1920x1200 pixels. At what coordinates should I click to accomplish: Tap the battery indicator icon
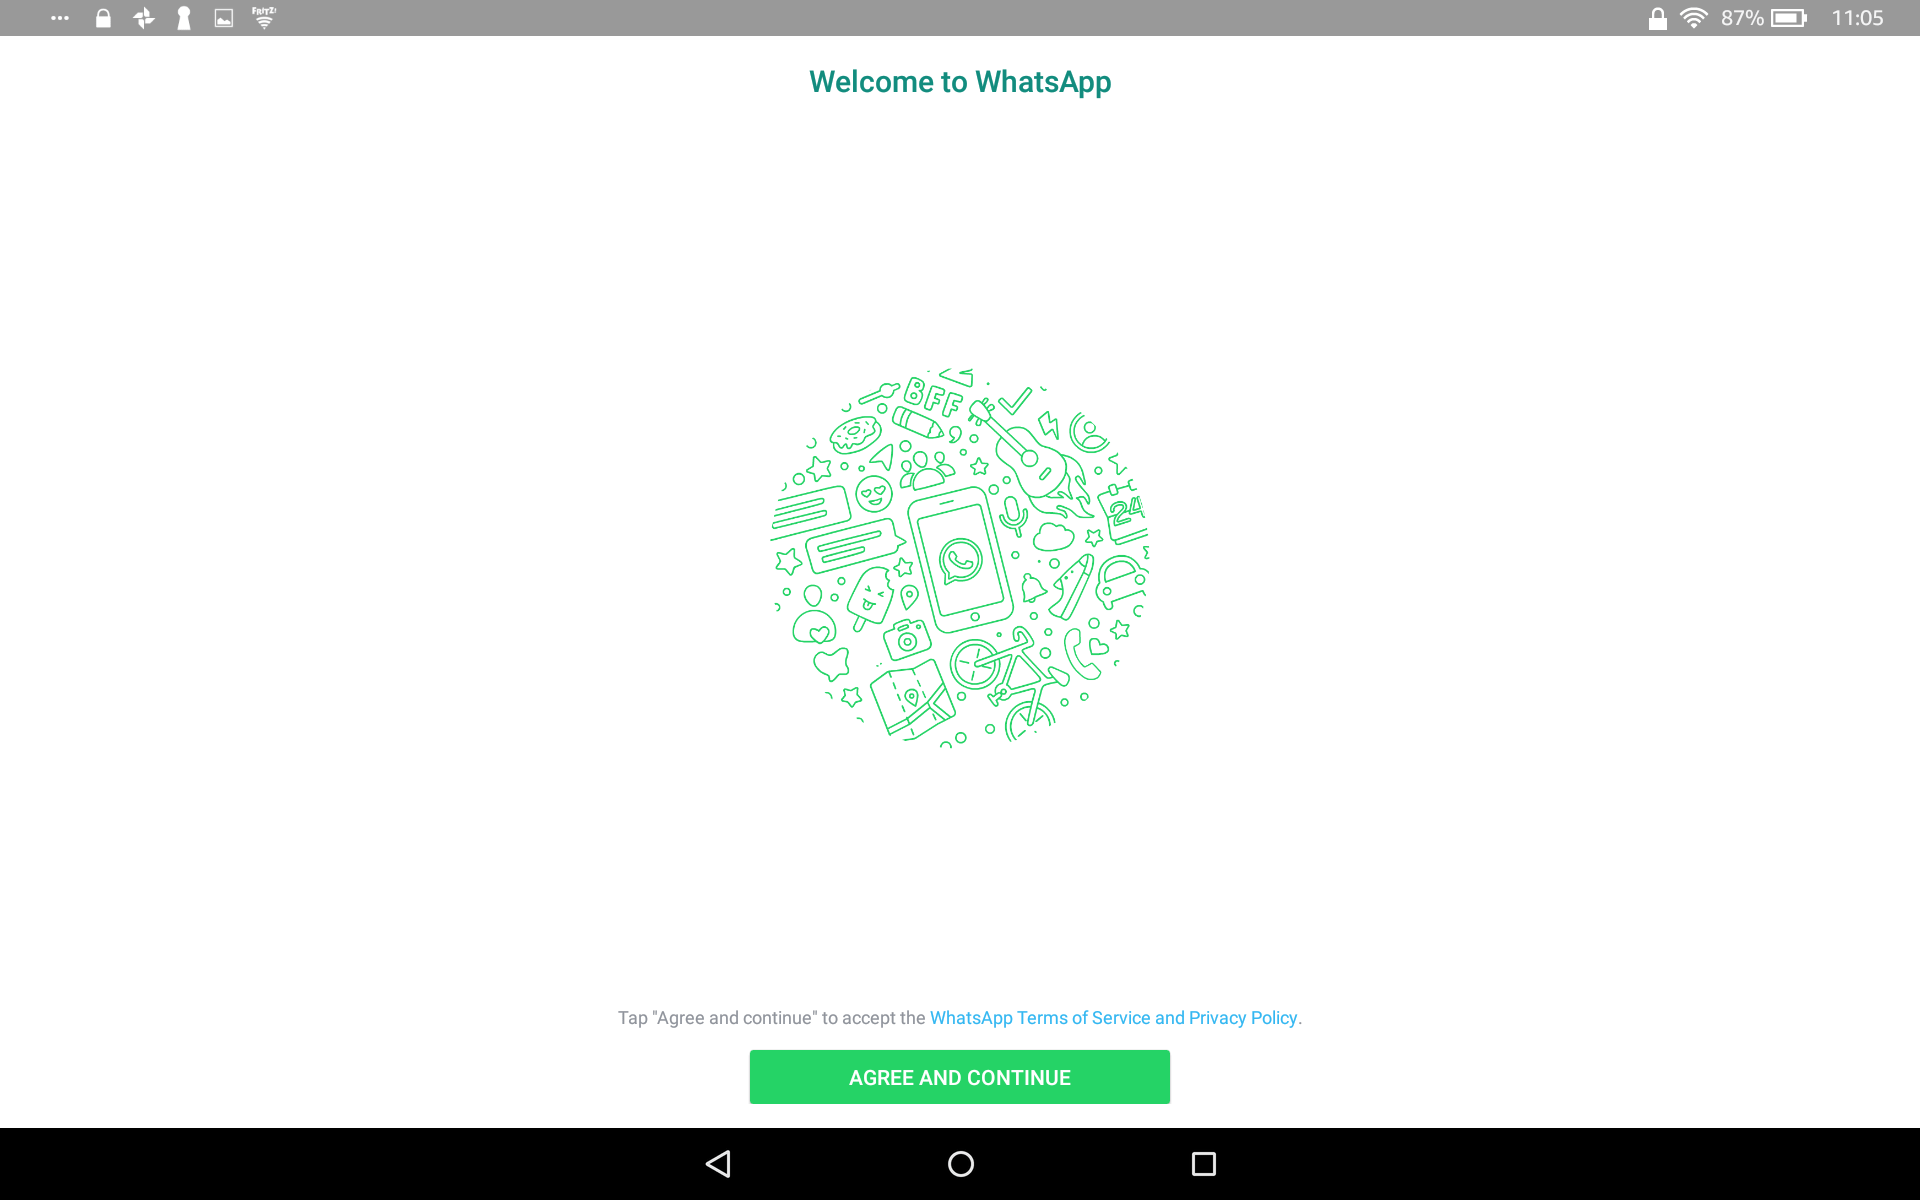click(x=1788, y=18)
